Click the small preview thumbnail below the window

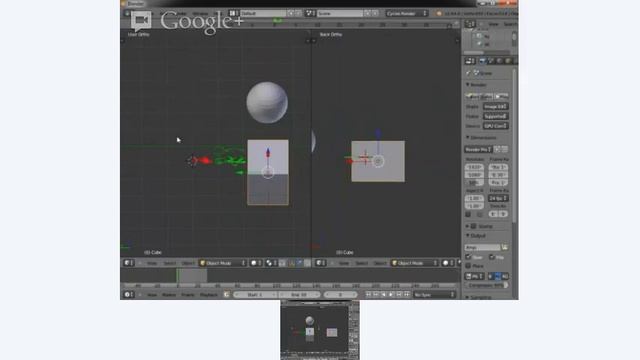[320, 330]
